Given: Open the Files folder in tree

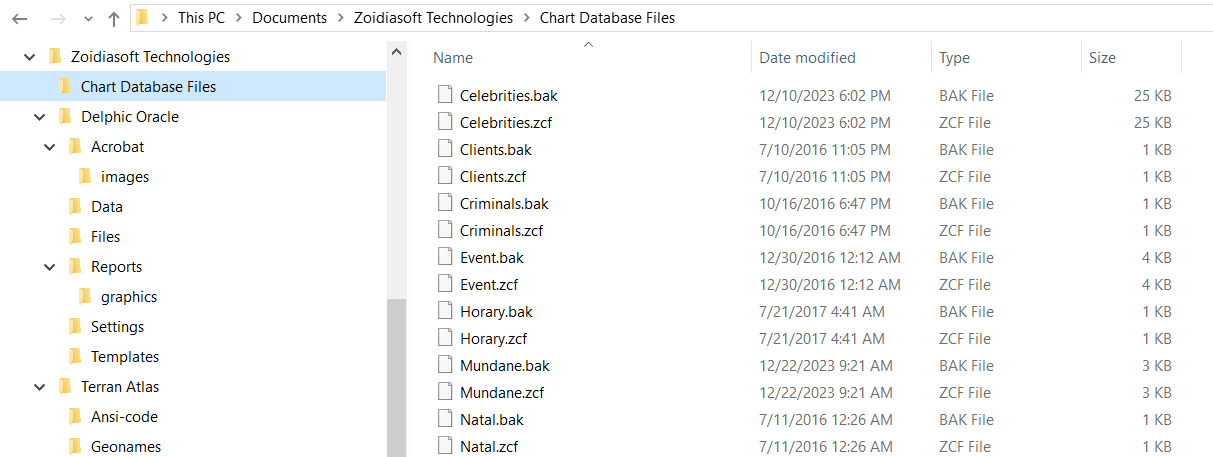Looking at the screenshot, I should coord(105,237).
